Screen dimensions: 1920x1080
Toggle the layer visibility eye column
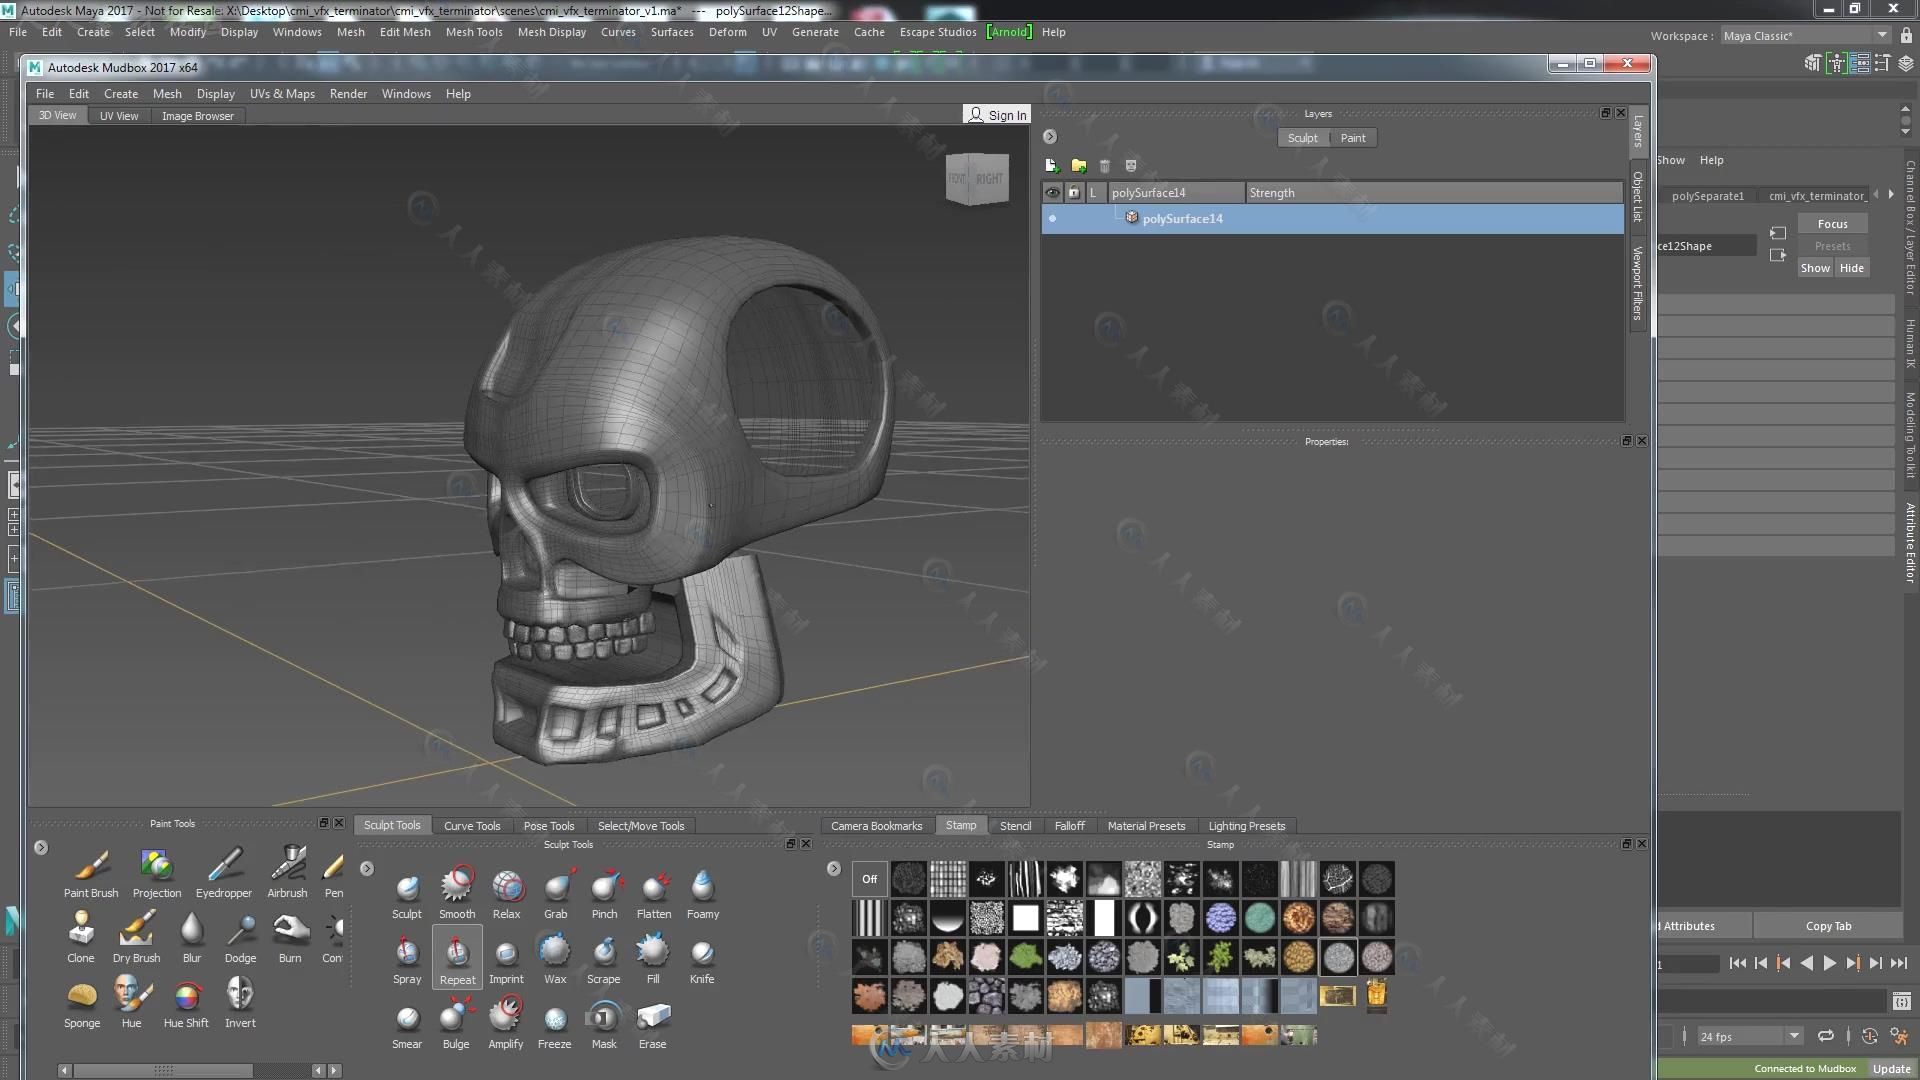tap(1053, 192)
